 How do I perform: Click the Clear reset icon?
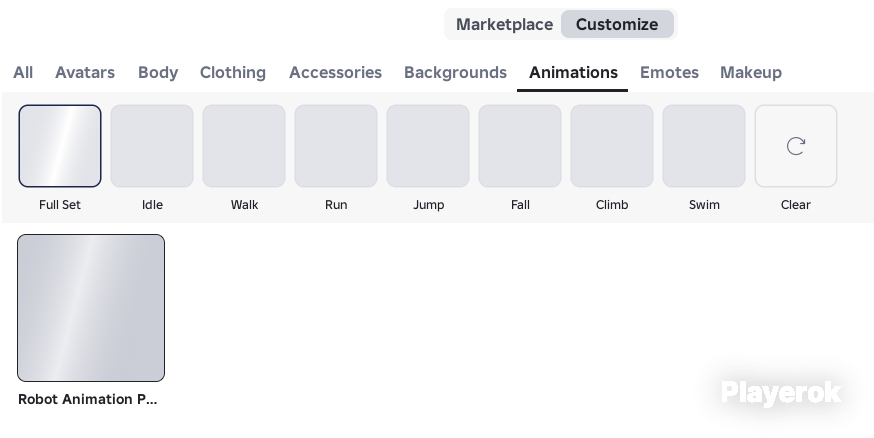point(796,146)
